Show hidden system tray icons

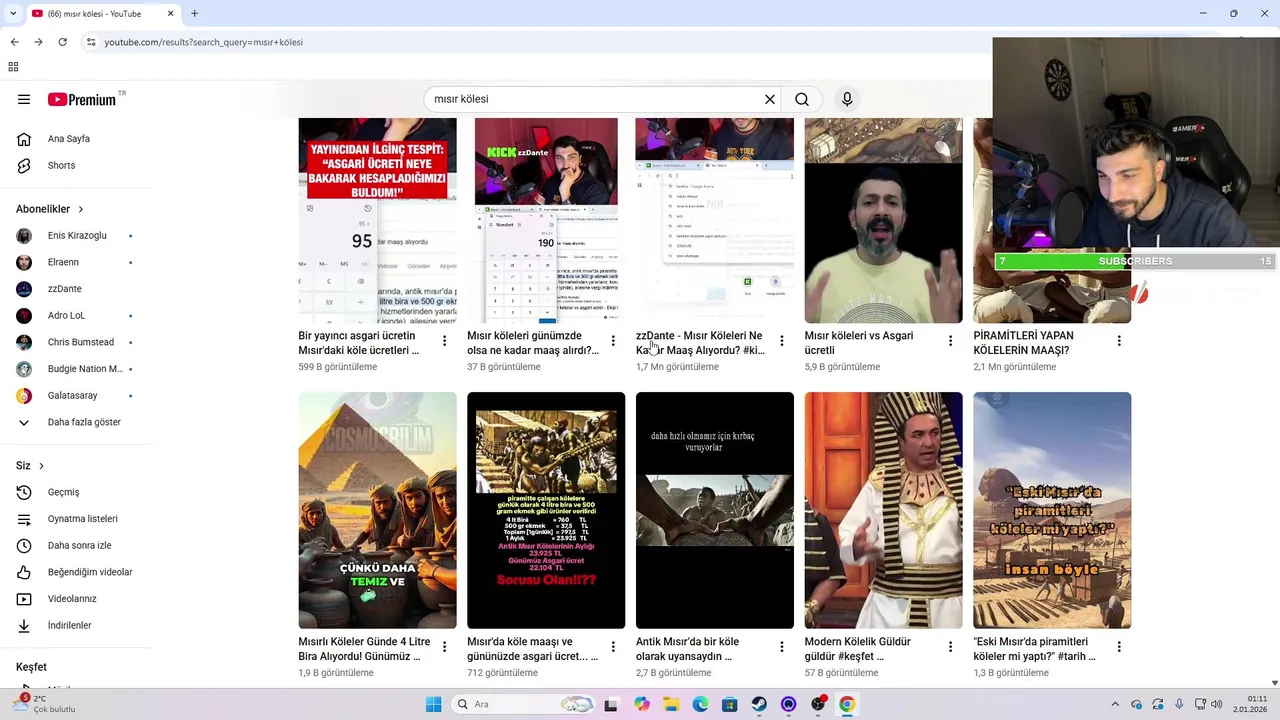[x=1115, y=704]
